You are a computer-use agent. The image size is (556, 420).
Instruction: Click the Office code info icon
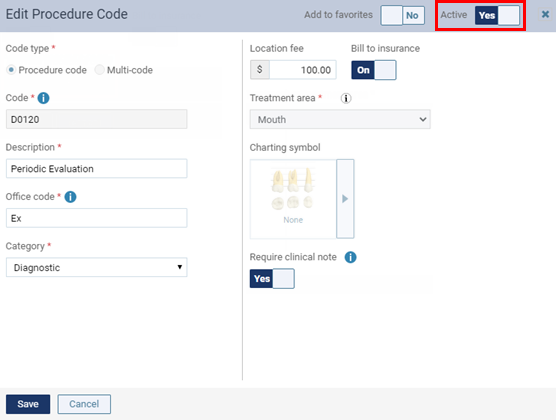tap(70, 197)
